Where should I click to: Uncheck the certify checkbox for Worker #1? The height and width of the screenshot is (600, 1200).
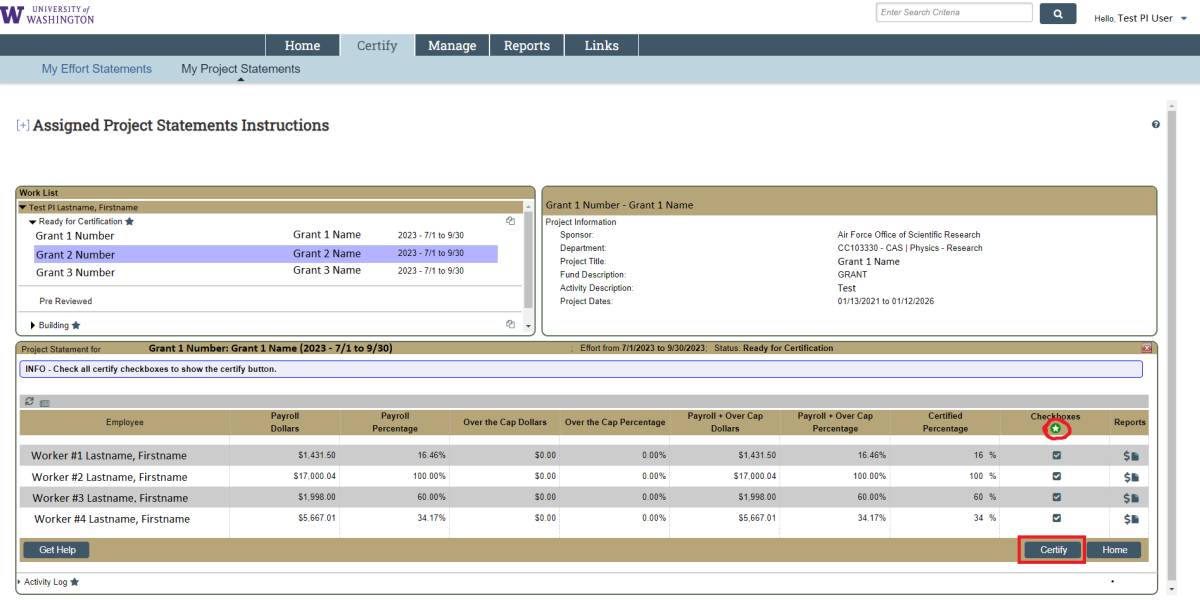point(1056,455)
